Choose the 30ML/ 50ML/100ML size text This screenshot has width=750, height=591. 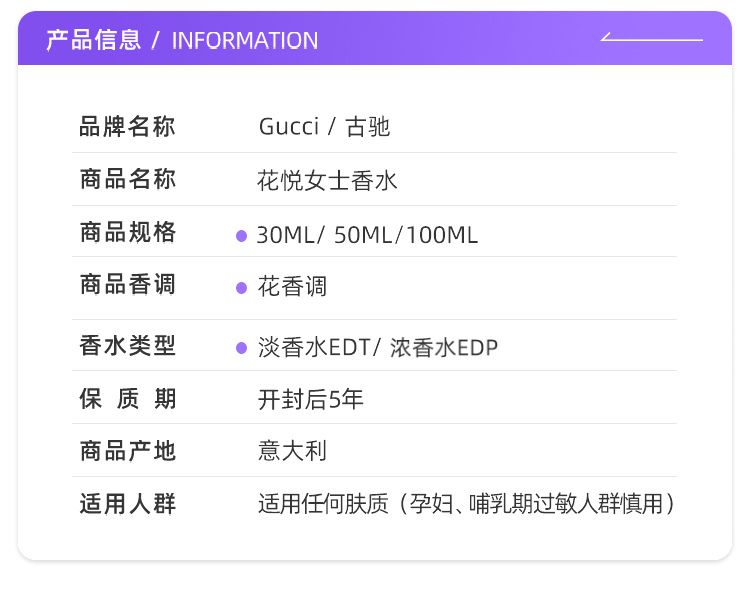[367, 236]
